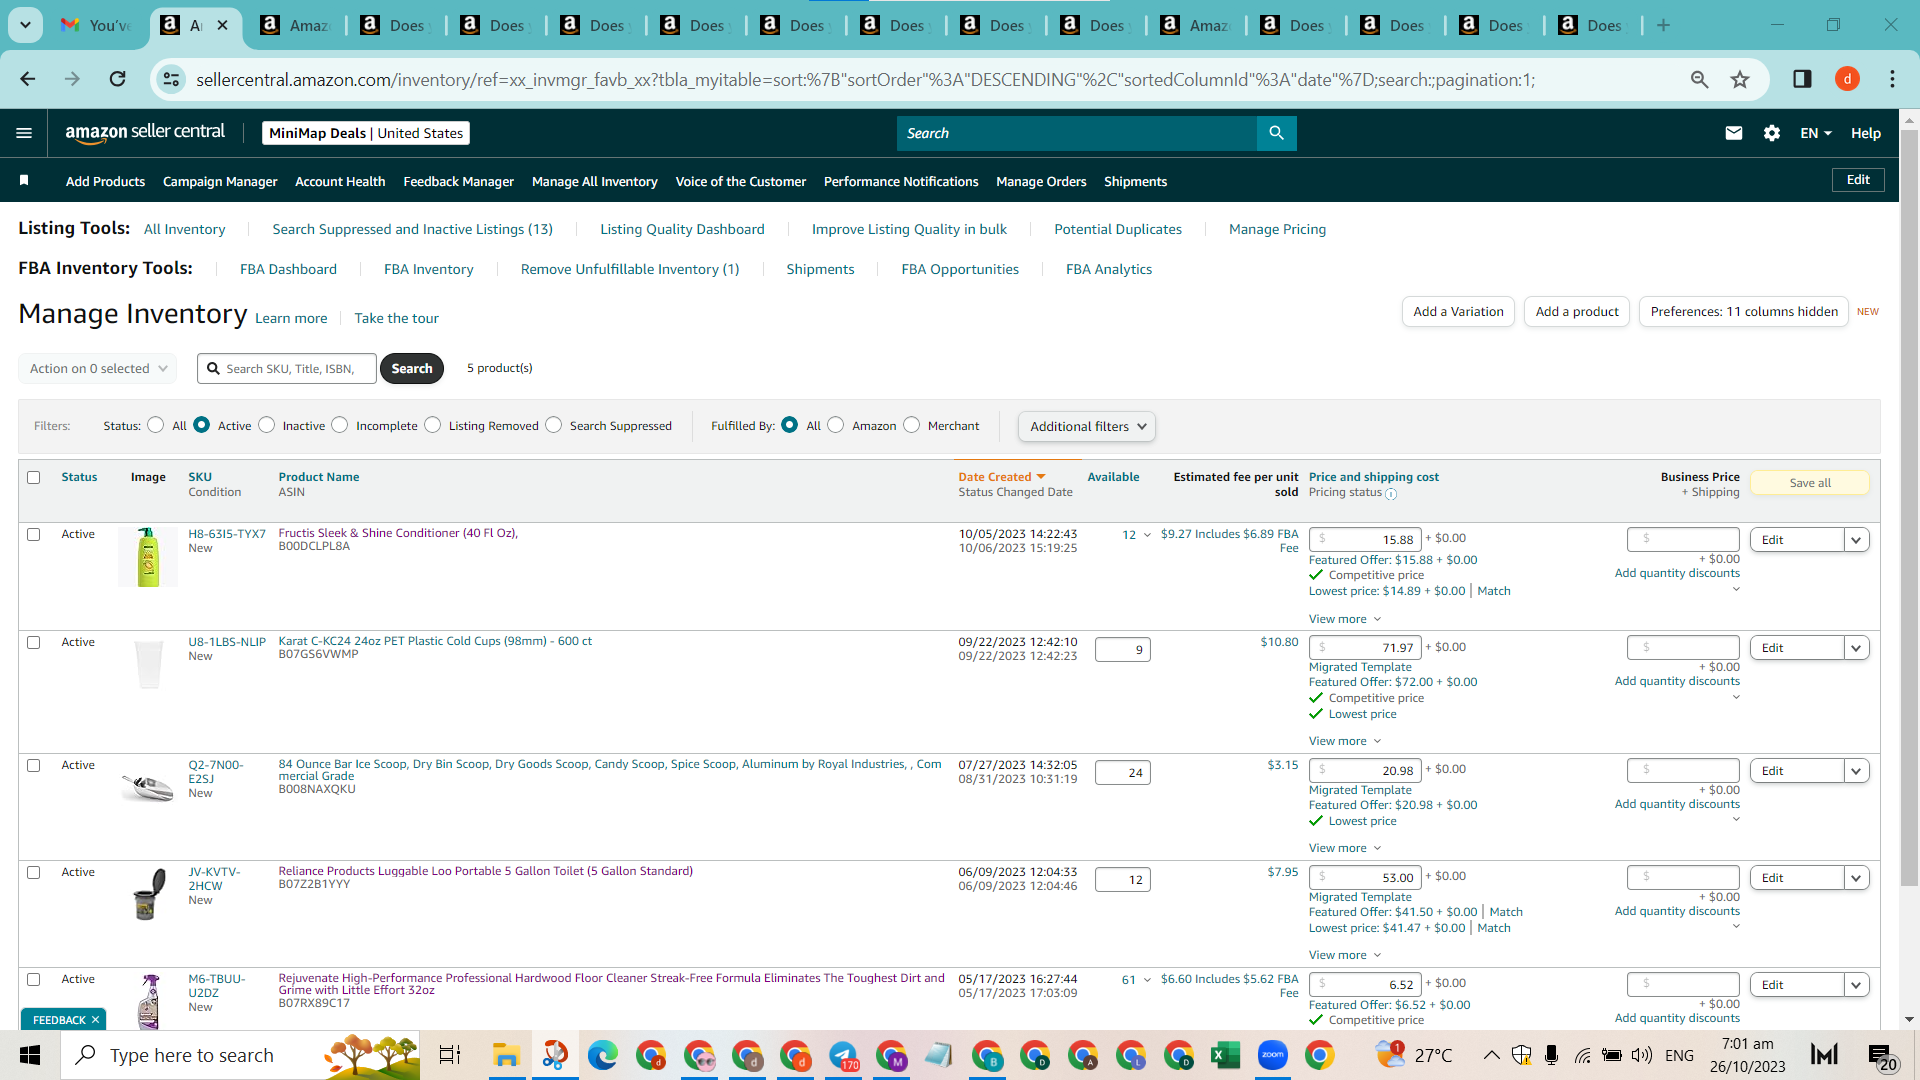
Task: Launch Microsoft Edge from the taskbar
Action: (x=602, y=1055)
